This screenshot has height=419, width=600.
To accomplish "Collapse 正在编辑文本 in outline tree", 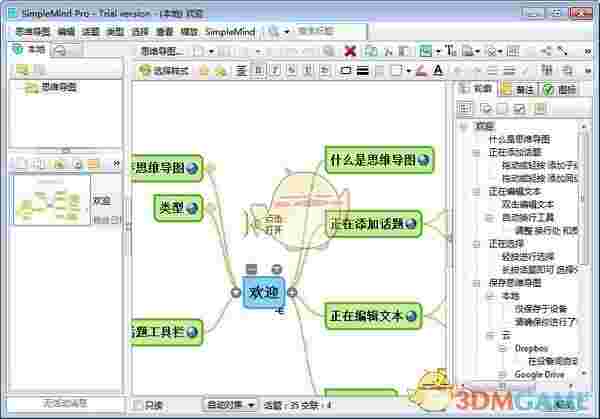I will (476, 191).
